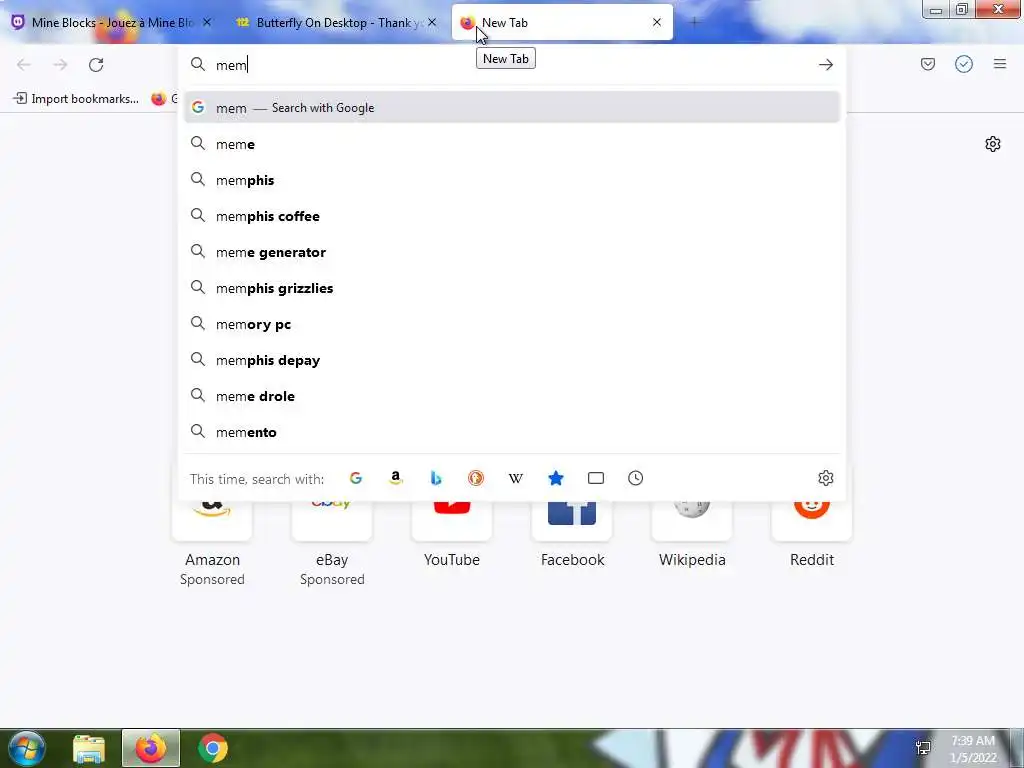
Task: Open the Firefox hamburger application menu
Action: coord(999,64)
